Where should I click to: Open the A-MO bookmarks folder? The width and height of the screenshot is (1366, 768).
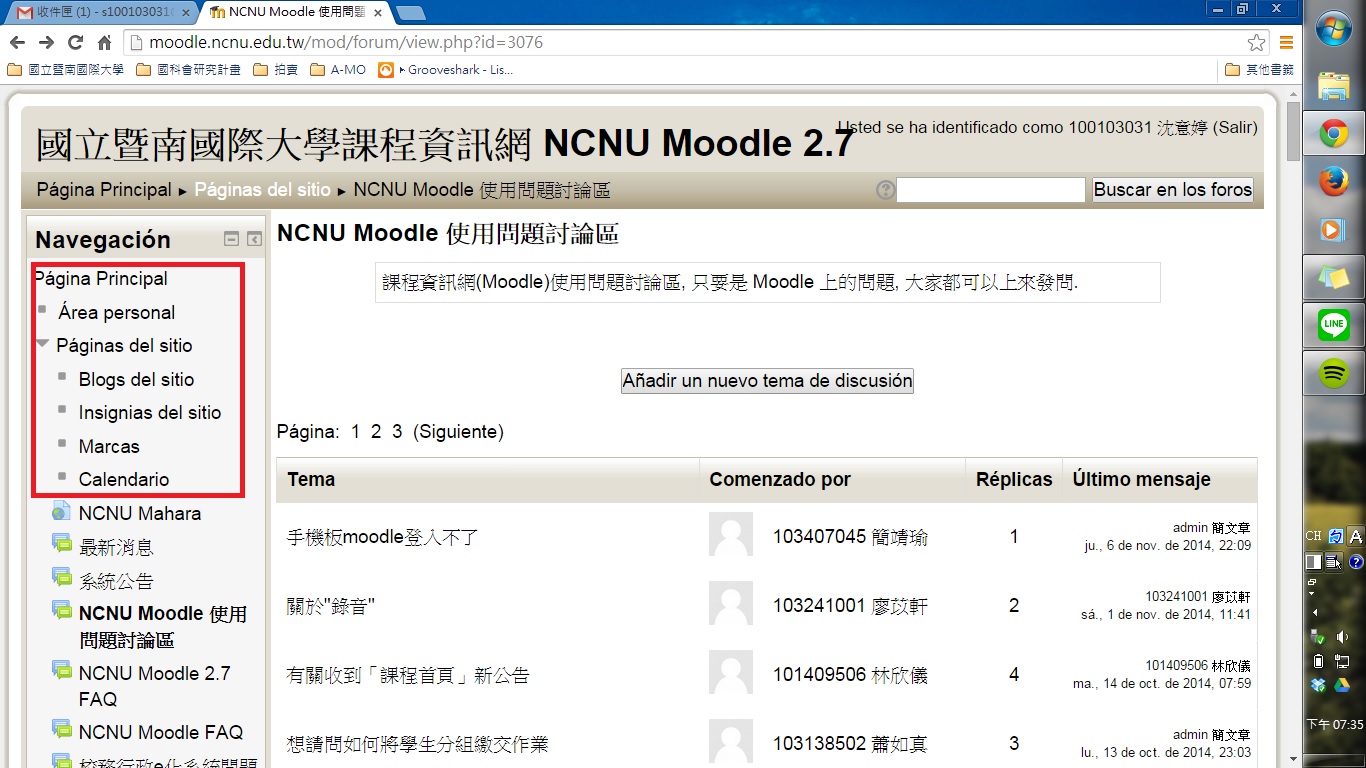(x=338, y=70)
